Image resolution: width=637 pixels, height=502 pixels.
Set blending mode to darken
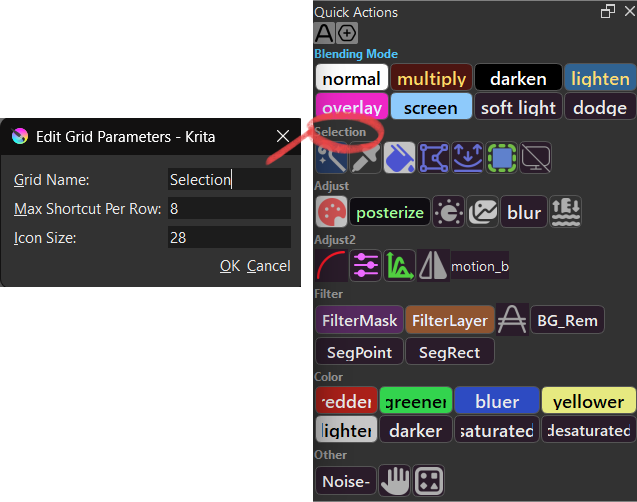pos(518,77)
